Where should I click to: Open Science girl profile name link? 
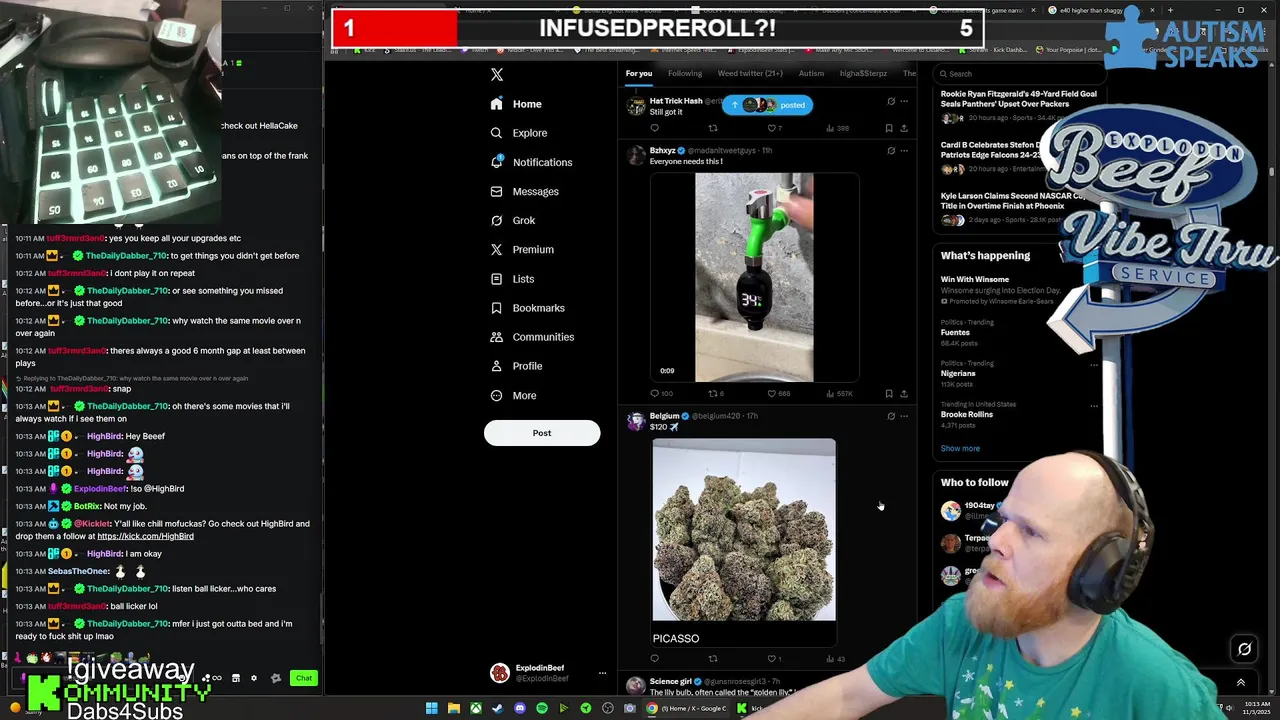point(671,682)
